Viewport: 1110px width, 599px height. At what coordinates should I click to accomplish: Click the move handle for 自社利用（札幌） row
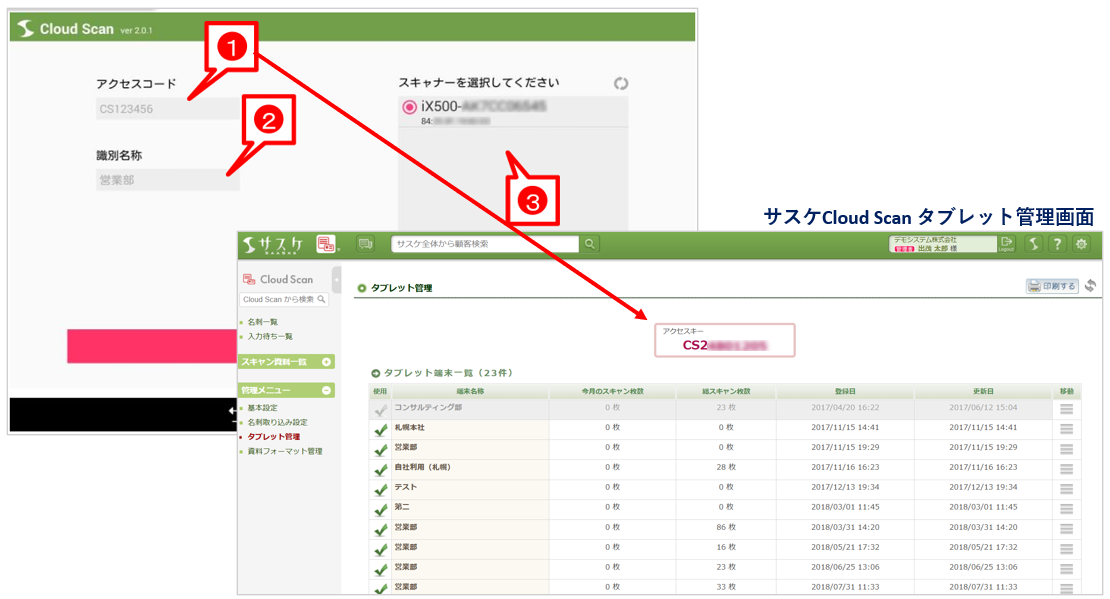coord(1066,468)
